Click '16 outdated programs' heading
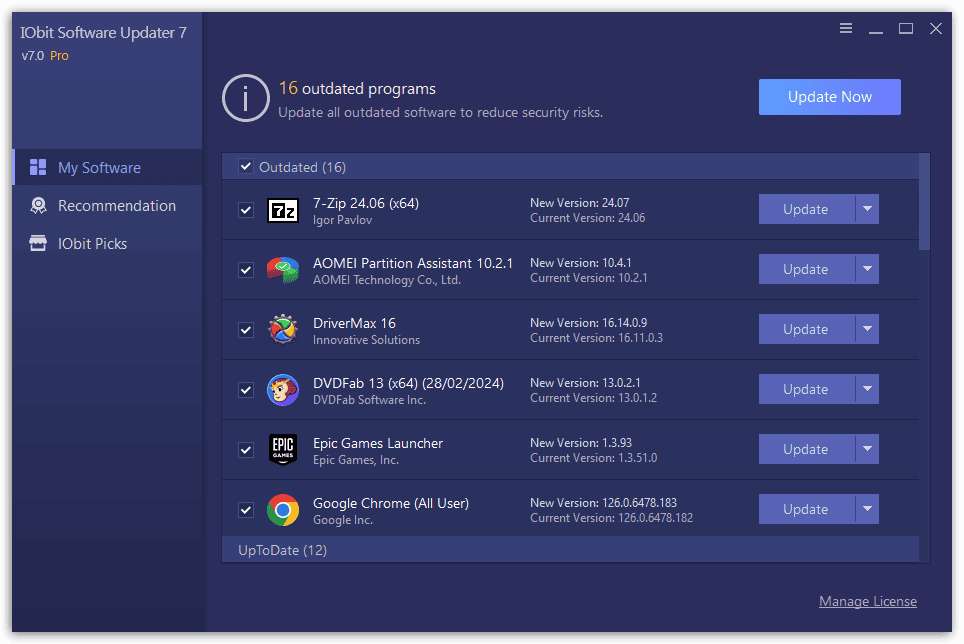Image resolution: width=964 pixels, height=644 pixels. coord(357,88)
